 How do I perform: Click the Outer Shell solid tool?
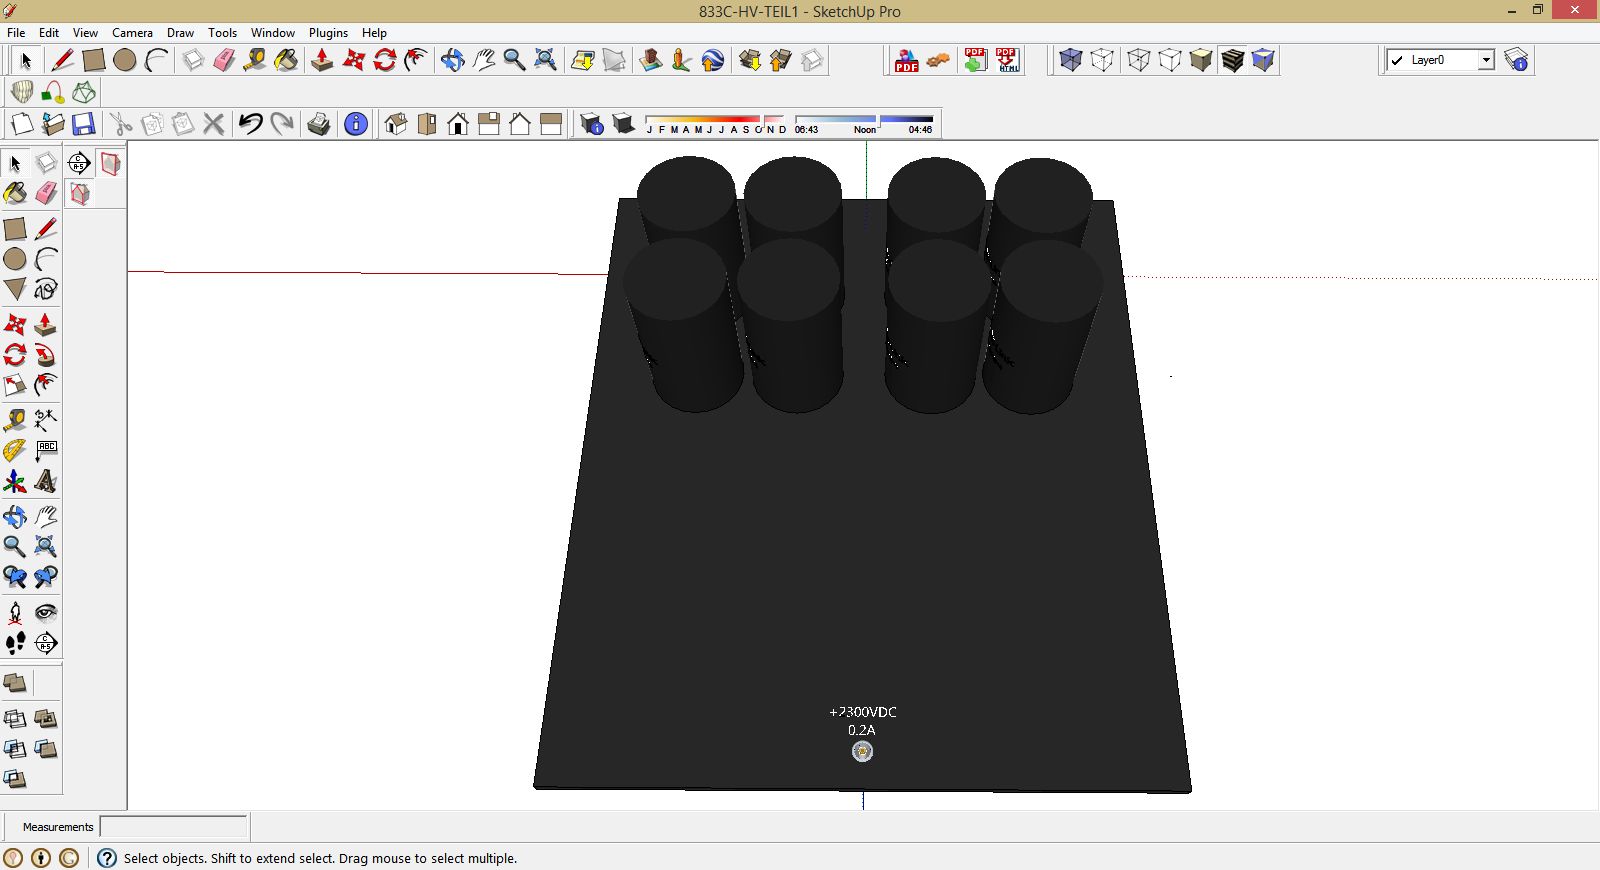[x=15, y=684]
